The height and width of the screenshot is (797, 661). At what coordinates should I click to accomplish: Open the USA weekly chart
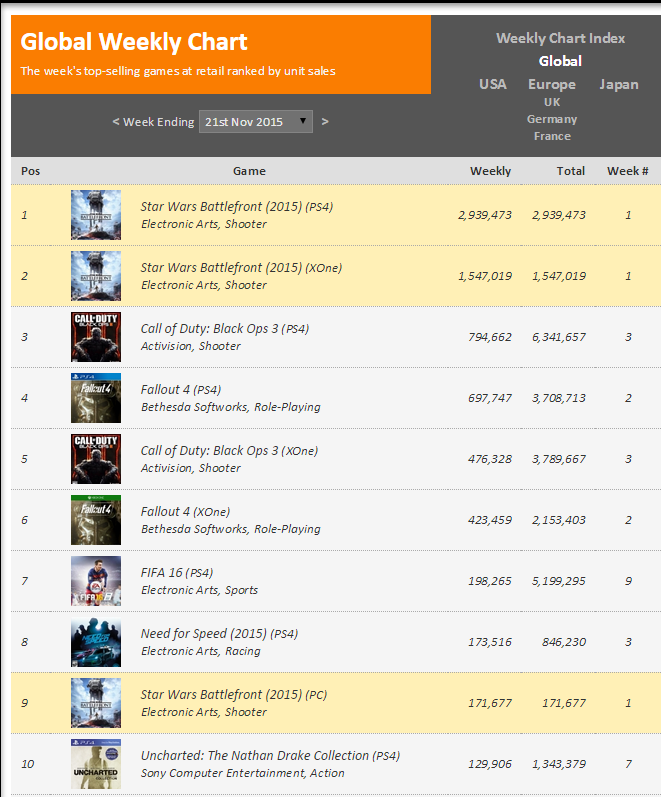pyautogui.click(x=493, y=84)
